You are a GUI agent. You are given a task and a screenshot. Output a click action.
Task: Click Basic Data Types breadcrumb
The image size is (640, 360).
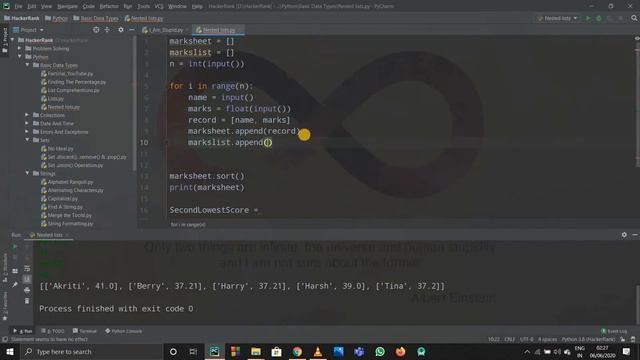click(99, 18)
